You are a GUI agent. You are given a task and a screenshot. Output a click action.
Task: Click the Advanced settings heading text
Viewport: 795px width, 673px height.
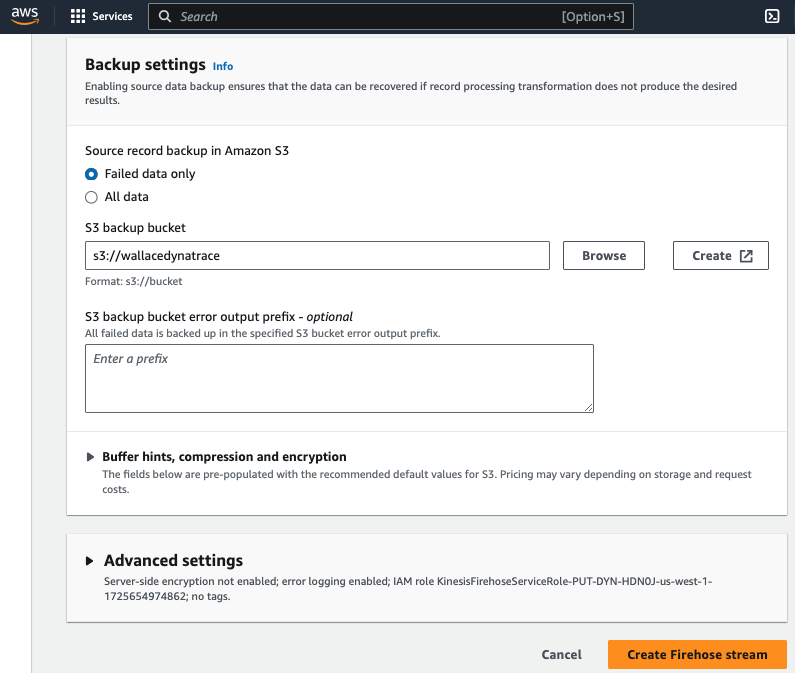pyautogui.click(x=173, y=560)
